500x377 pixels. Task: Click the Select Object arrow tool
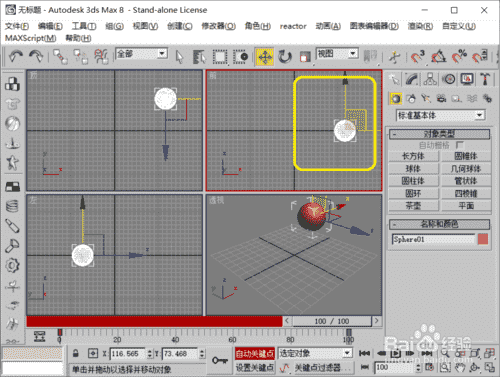180,57
